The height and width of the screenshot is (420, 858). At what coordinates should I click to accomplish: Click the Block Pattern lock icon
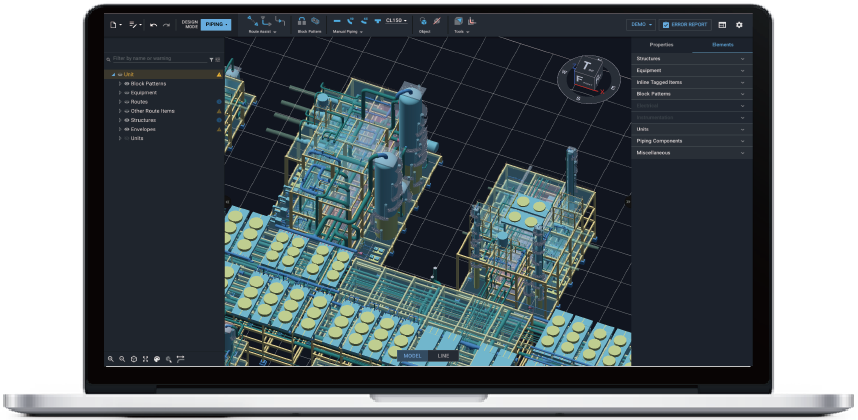tap(302, 21)
